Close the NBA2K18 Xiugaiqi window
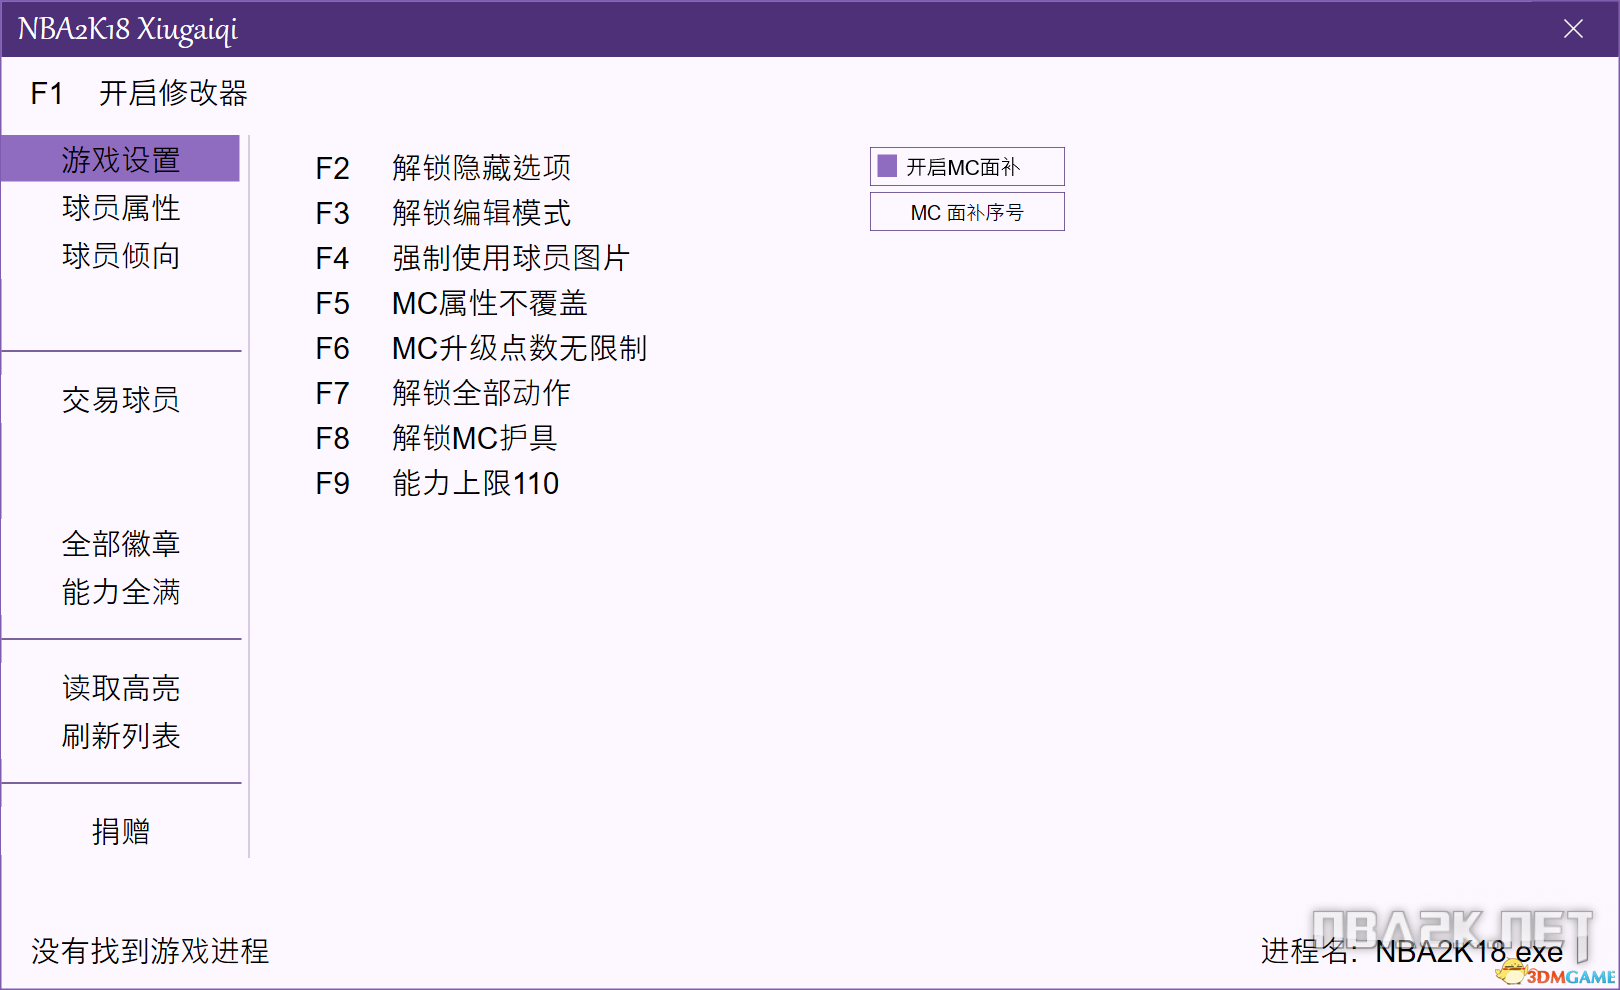The width and height of the screenshot is (1620, 990). (1573, 29)
